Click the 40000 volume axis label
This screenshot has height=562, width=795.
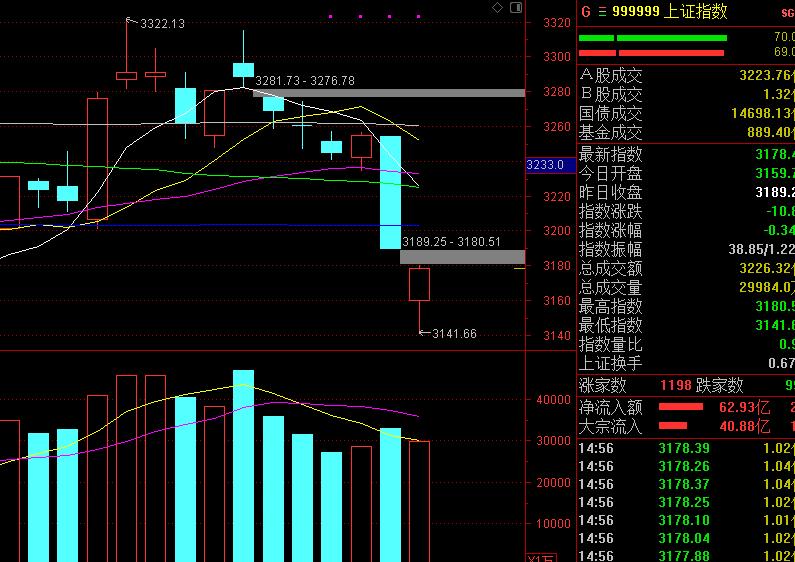coord(554,400)
